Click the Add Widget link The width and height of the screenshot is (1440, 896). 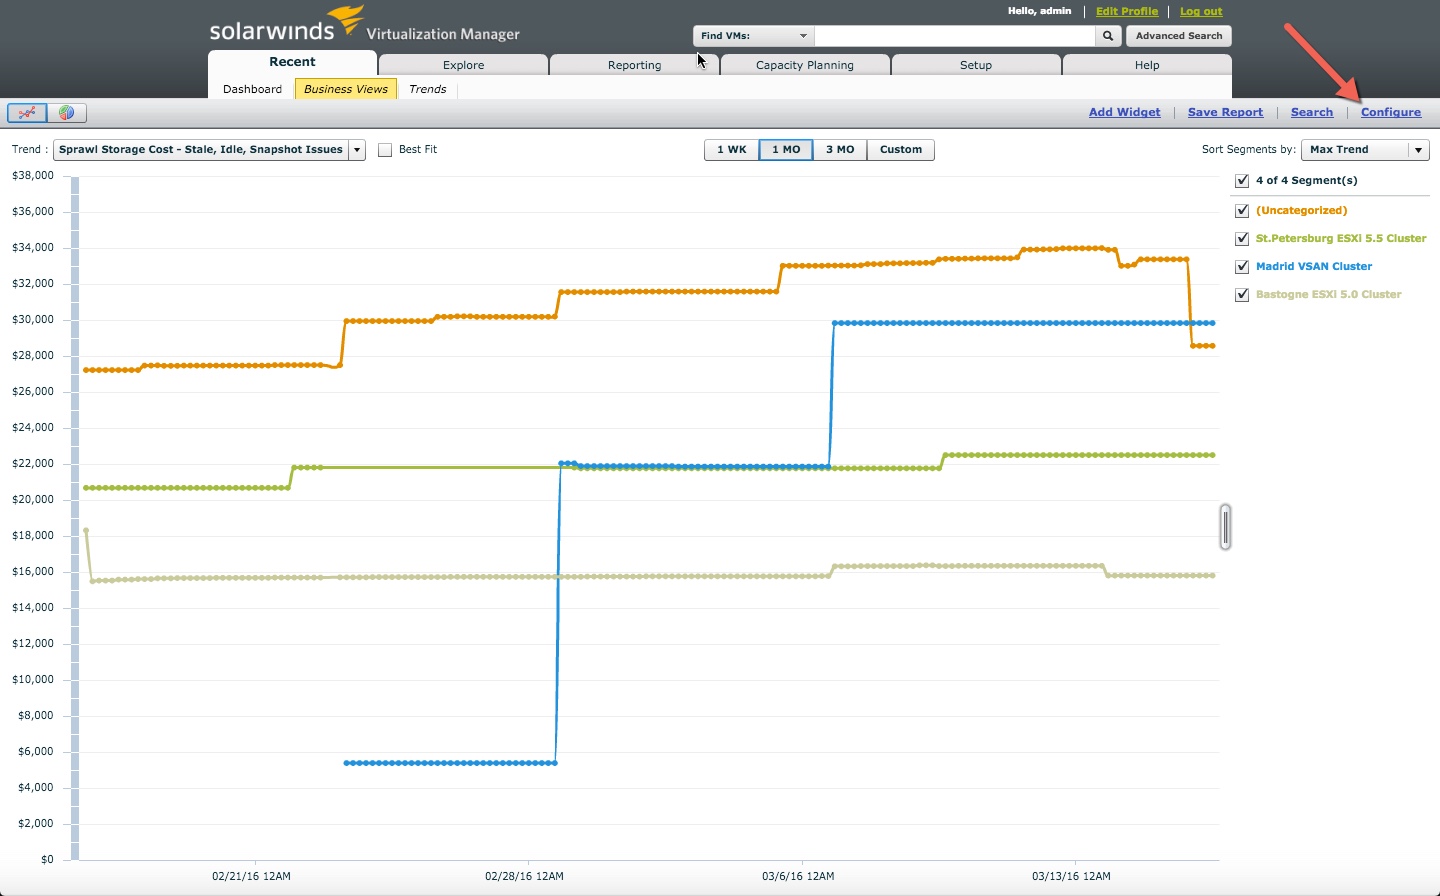(1125, 112)
